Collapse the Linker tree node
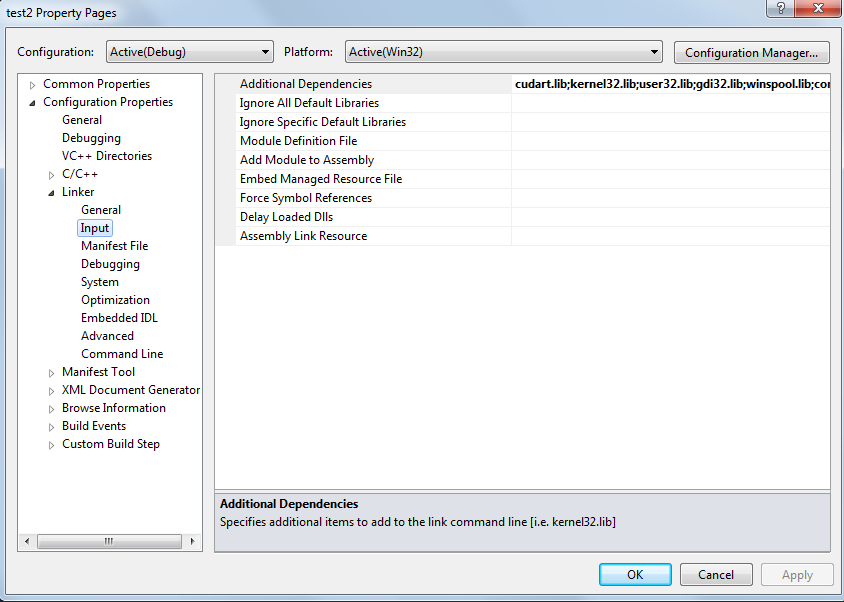 pyautogui.click(x=52, y=193)
